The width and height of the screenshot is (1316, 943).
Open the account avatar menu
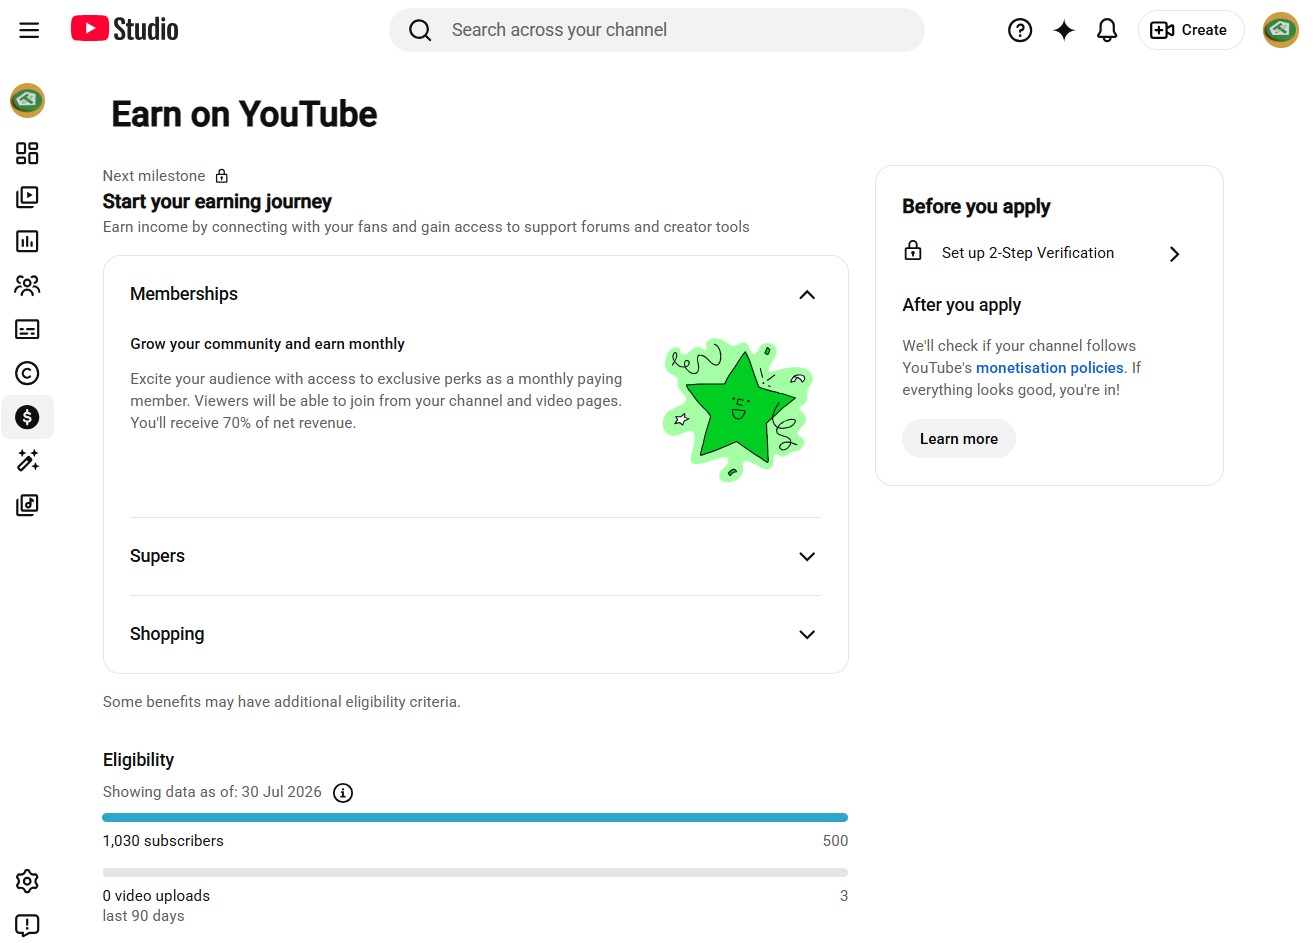[1280, 30]
